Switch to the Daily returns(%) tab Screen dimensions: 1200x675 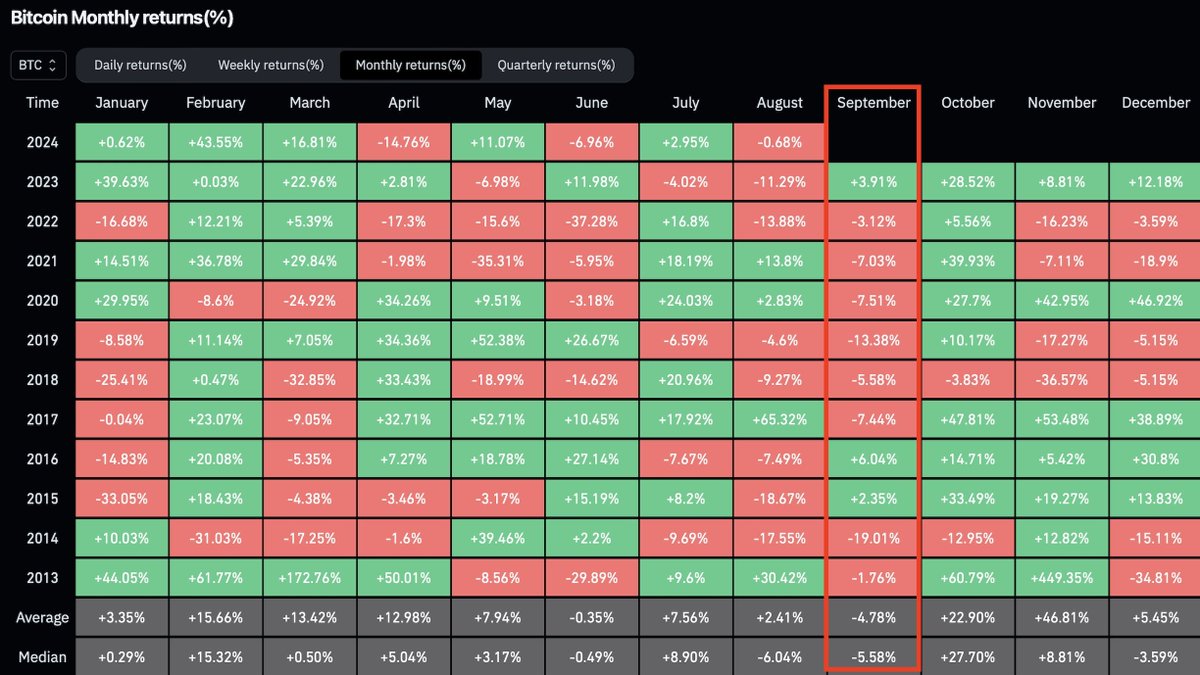pyautogui.click(x=140, y=64)
